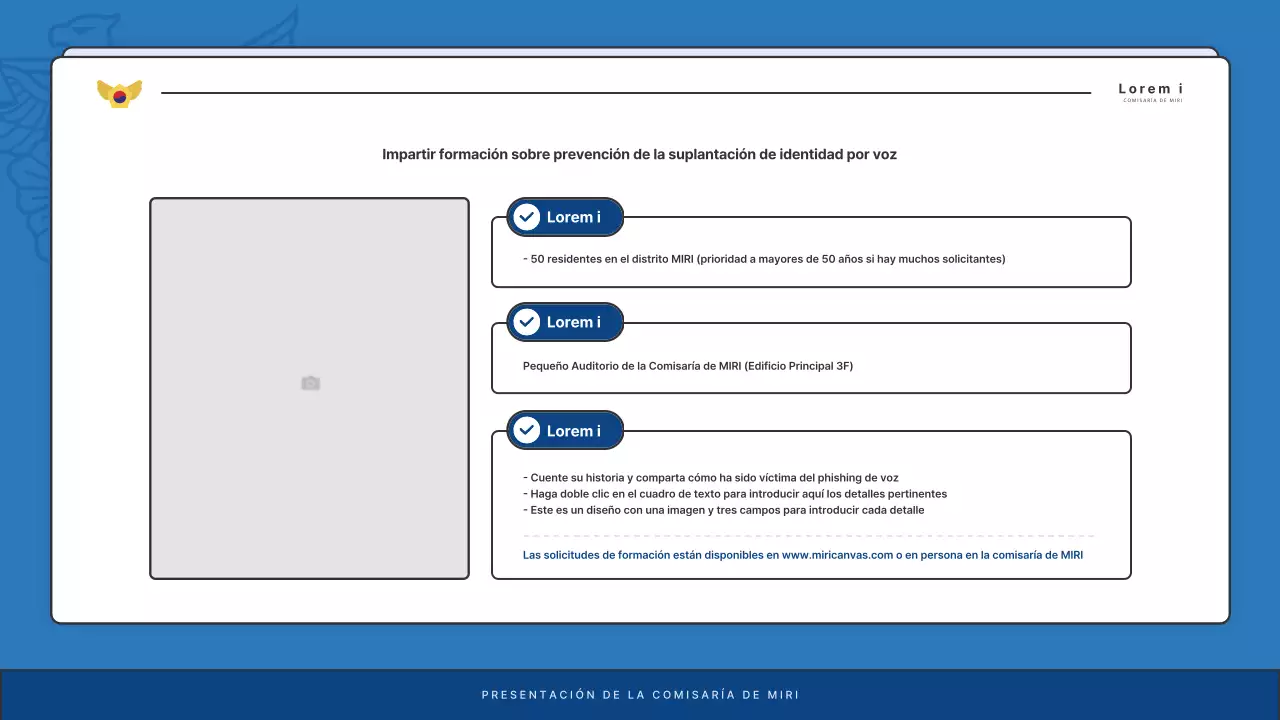Click the checkmark circle on second Lorem i badge

(527, 322)
